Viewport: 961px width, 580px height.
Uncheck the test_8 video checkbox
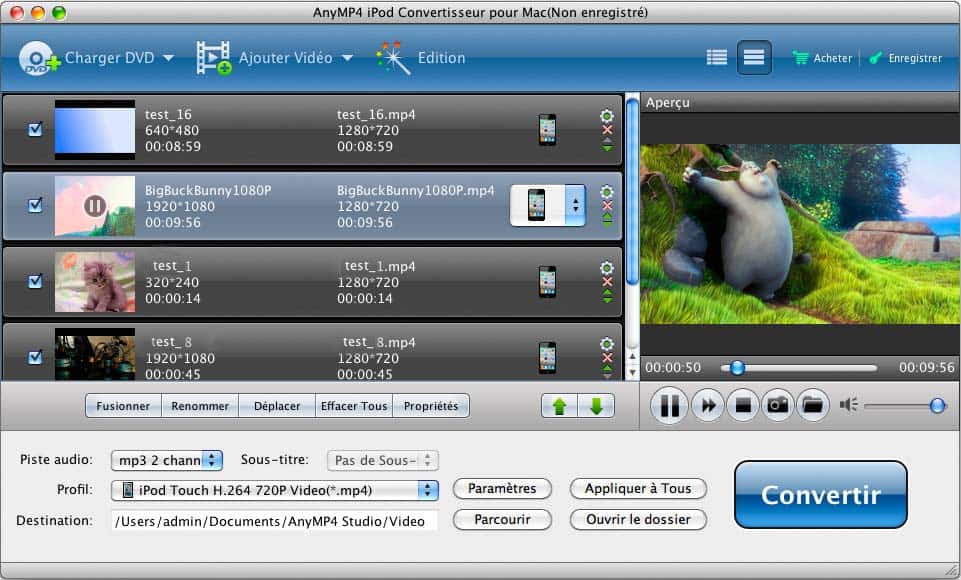(x=35, y=357)
